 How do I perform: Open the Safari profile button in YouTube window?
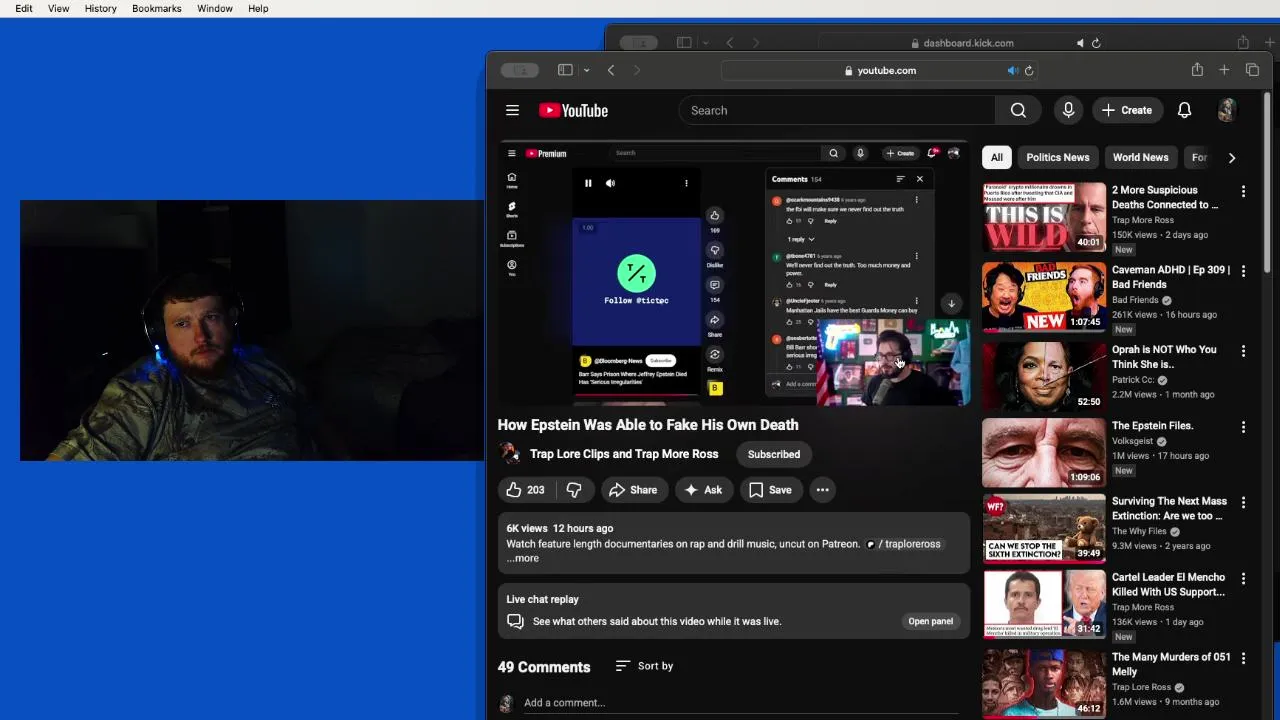pos(520,70)
